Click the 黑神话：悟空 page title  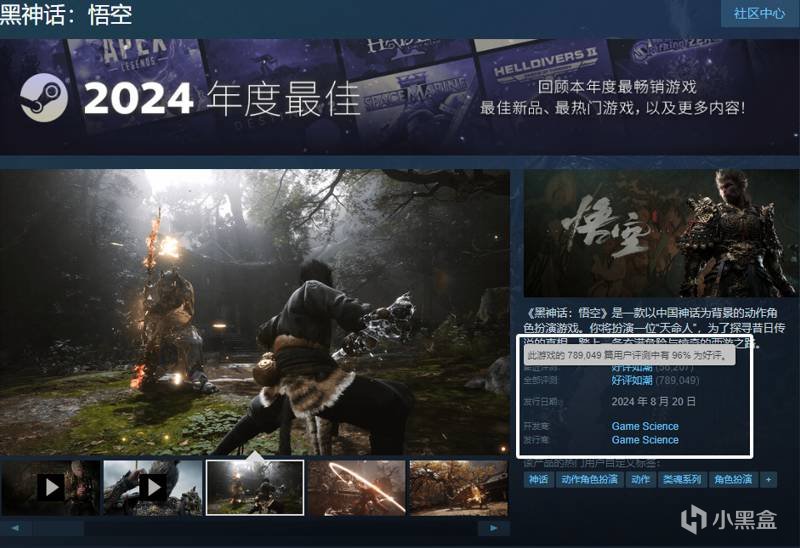coord(66,14)
